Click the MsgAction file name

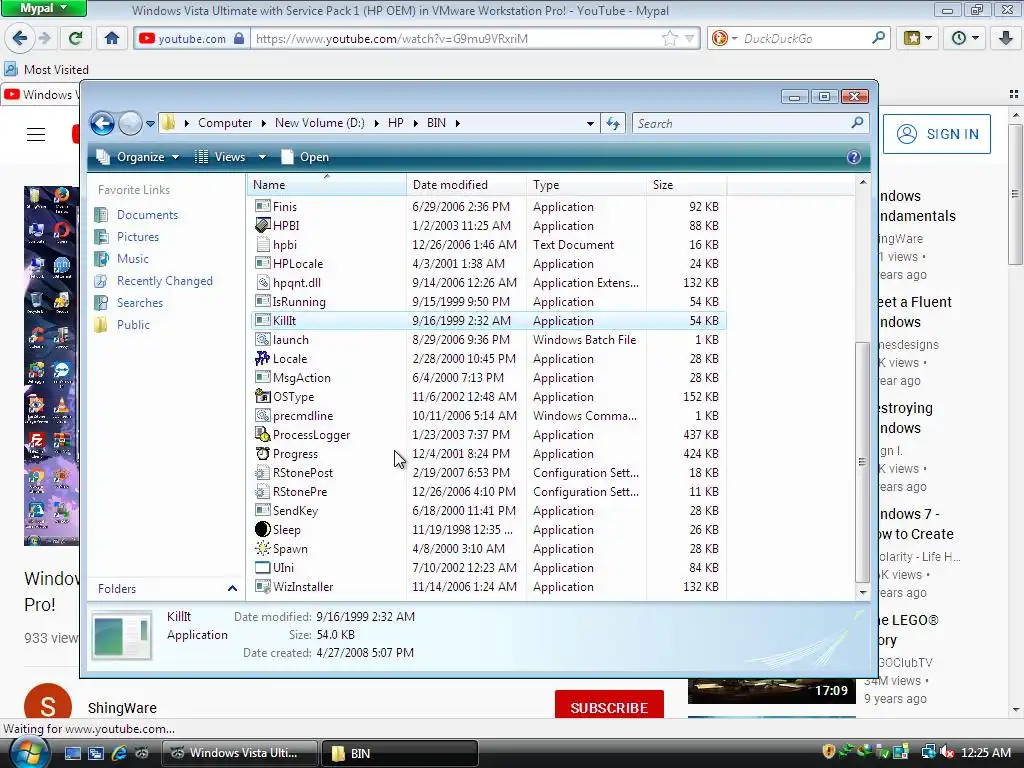pos(302,377)
